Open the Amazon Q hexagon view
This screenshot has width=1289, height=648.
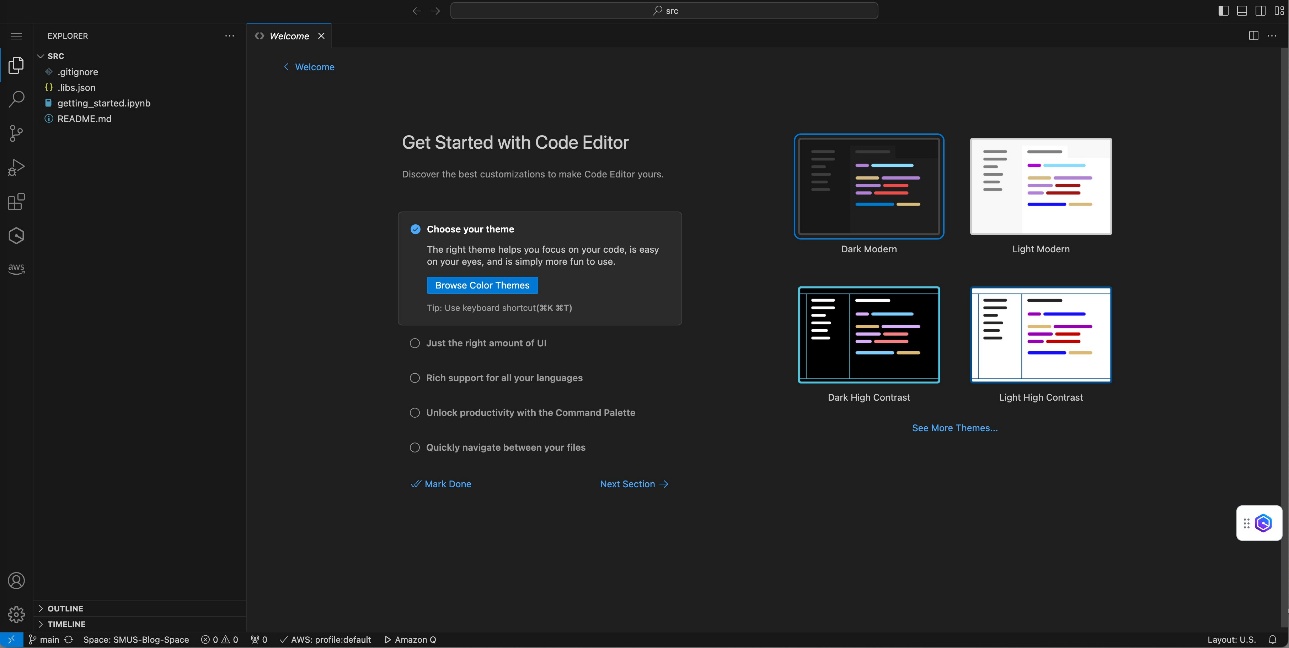click(16, 236)
